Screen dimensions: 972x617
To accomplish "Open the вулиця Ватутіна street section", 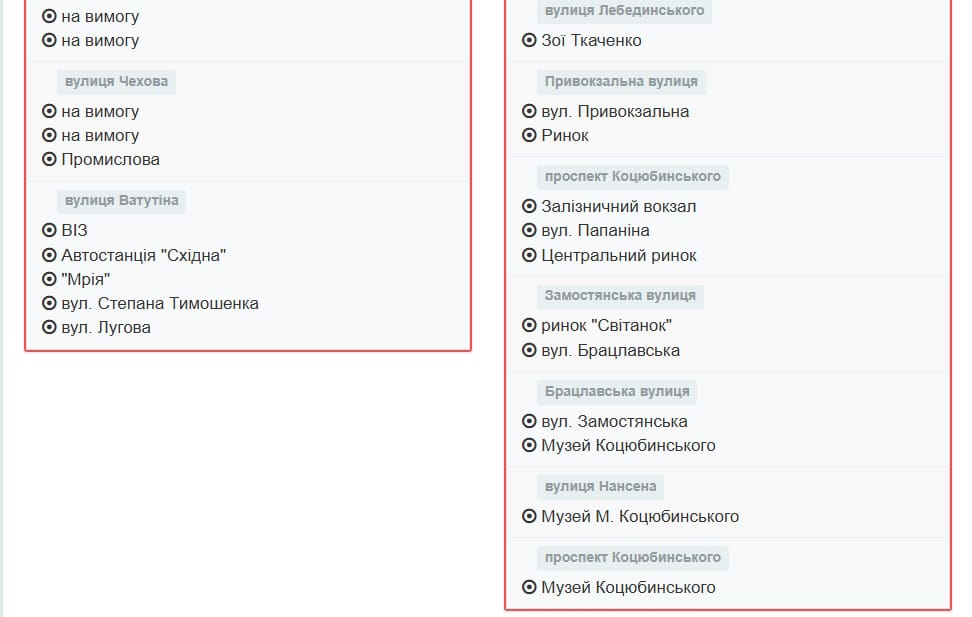I will coord(123,200).
